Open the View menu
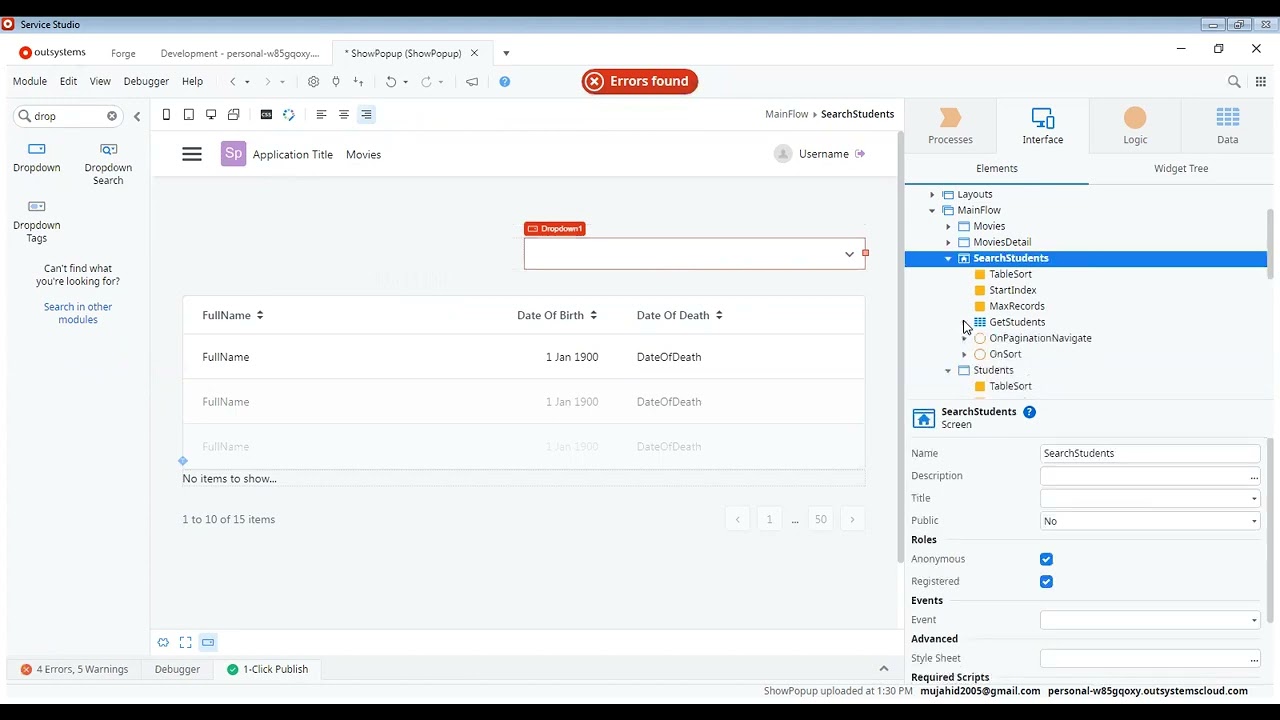Viewport: 1280px width, 720px height. pyautogui.click(x=100, y=82)
